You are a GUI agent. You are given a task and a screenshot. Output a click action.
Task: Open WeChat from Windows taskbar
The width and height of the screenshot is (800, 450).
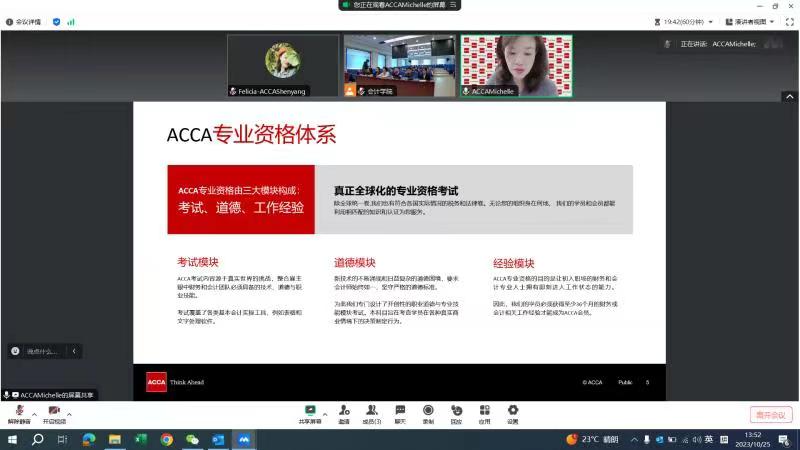click(x=192, y=439)
